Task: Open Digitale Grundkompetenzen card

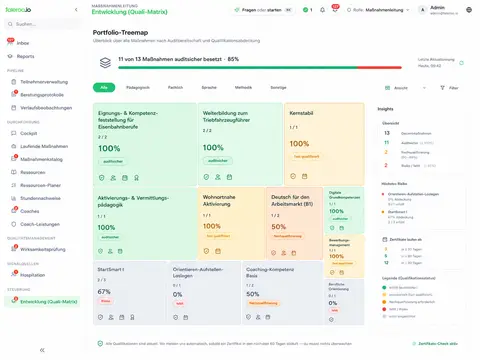Action: click(x=344, y=210)
